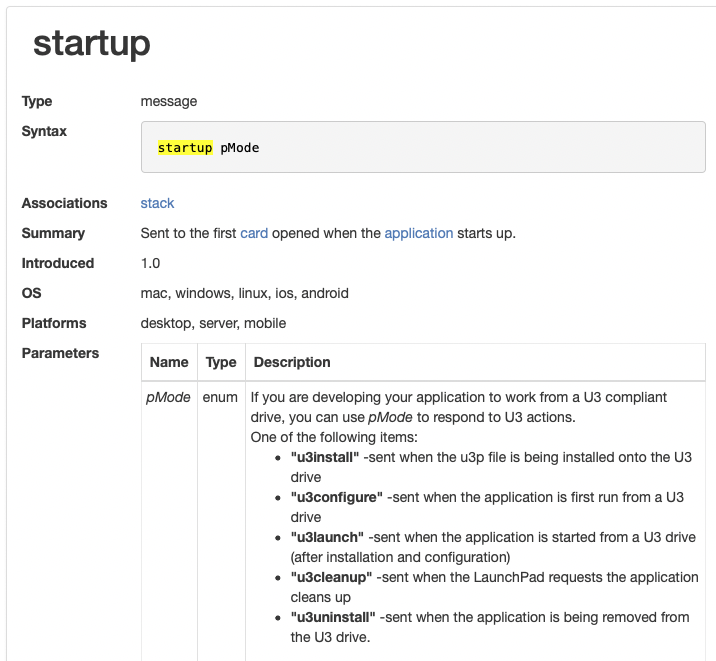716x661 pixels.
Task: Open the stack link under Associations
Action: pyautogui.click(x=157, y=203)
